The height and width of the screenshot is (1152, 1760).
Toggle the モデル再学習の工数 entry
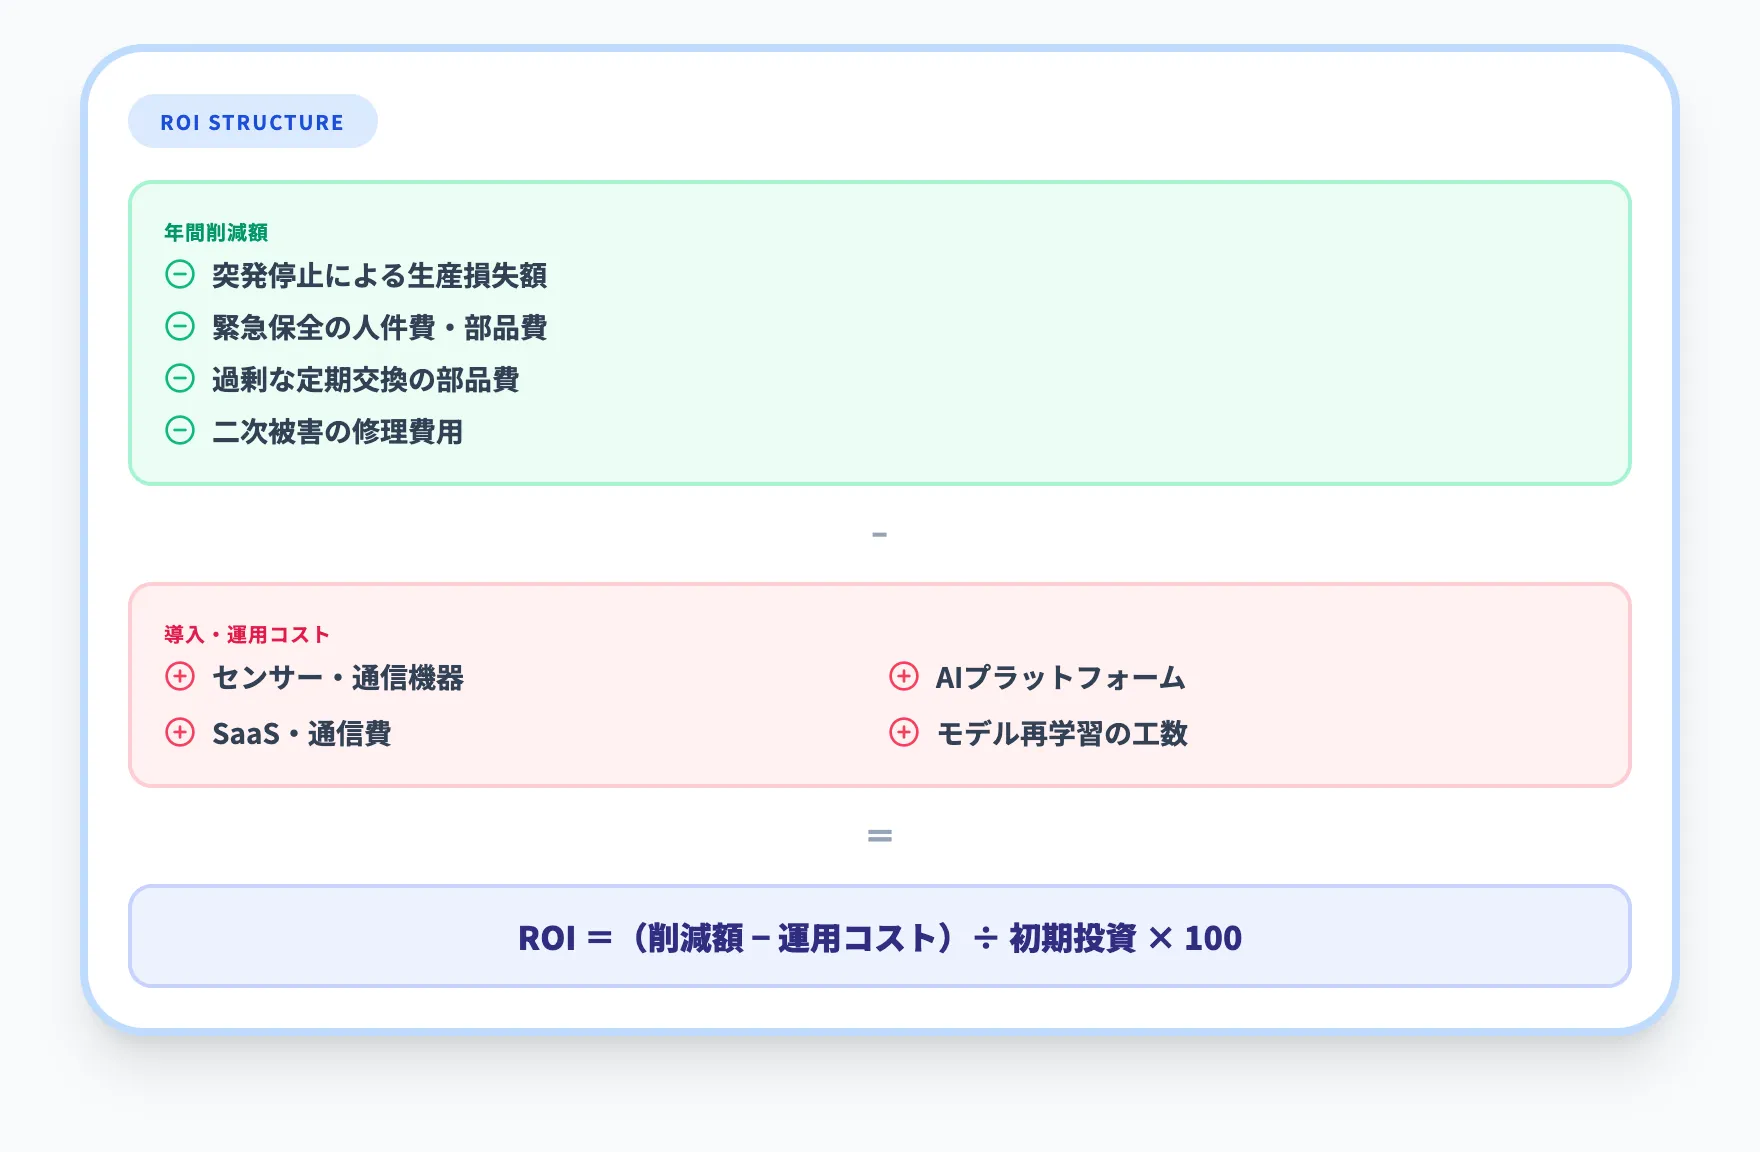pos(1062,734)
